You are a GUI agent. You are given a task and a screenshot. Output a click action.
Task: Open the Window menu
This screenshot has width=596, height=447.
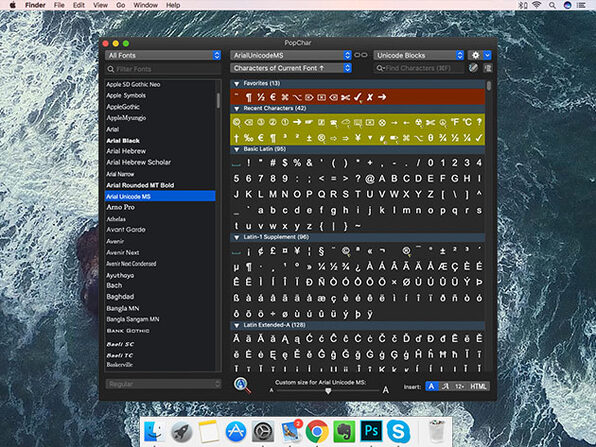[x=145, y=5]
